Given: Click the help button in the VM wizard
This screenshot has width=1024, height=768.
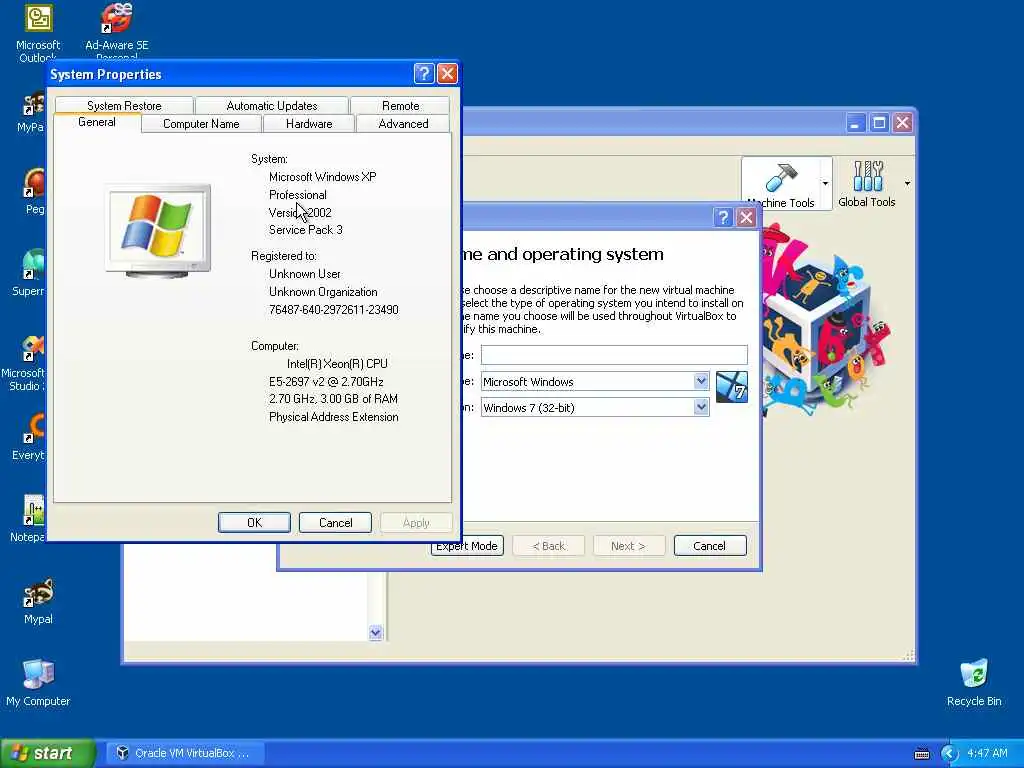Looking at the screenshot, I should tap(722, 217).
